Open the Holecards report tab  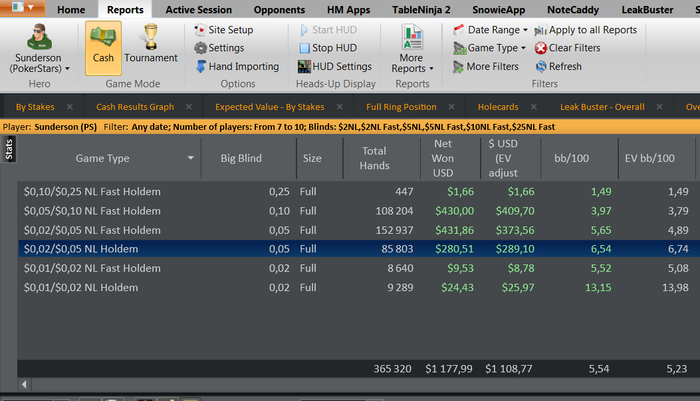coord(498,107)
